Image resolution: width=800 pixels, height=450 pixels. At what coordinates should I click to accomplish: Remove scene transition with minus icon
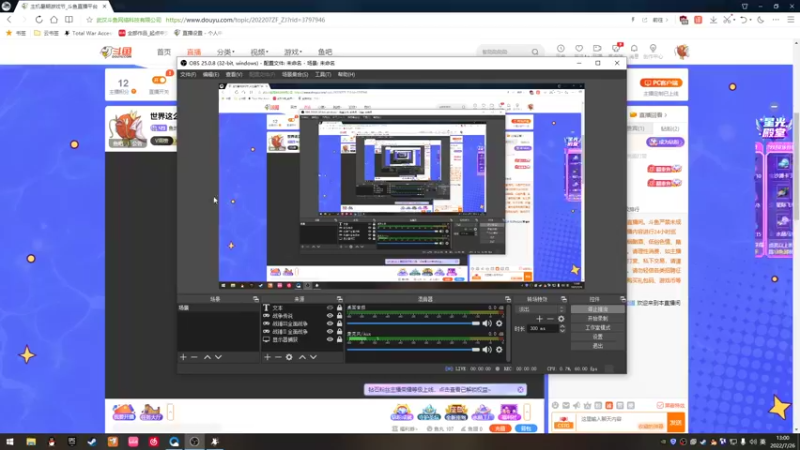tap(550, 319)
